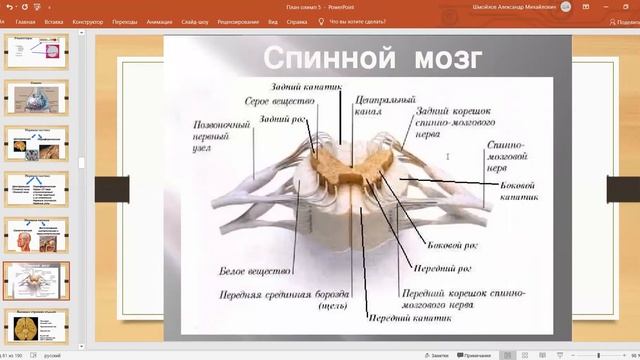The height and width of the screenshot is (360, 640).
Task: Open Customize Quick Access Toolbar dropdown
Action: pos(49,7)
